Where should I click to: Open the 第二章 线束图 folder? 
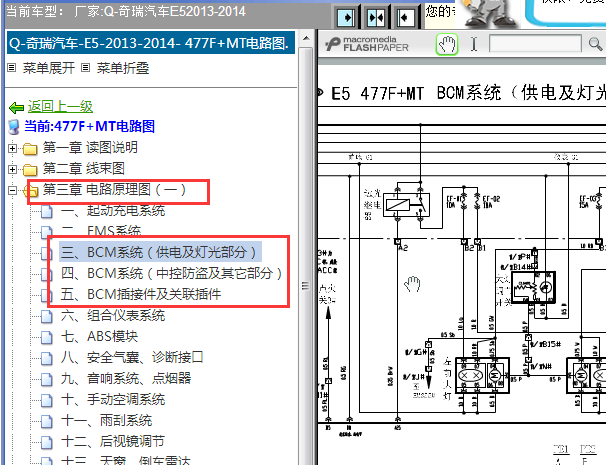pyautogui.click(x=83, y=168)
